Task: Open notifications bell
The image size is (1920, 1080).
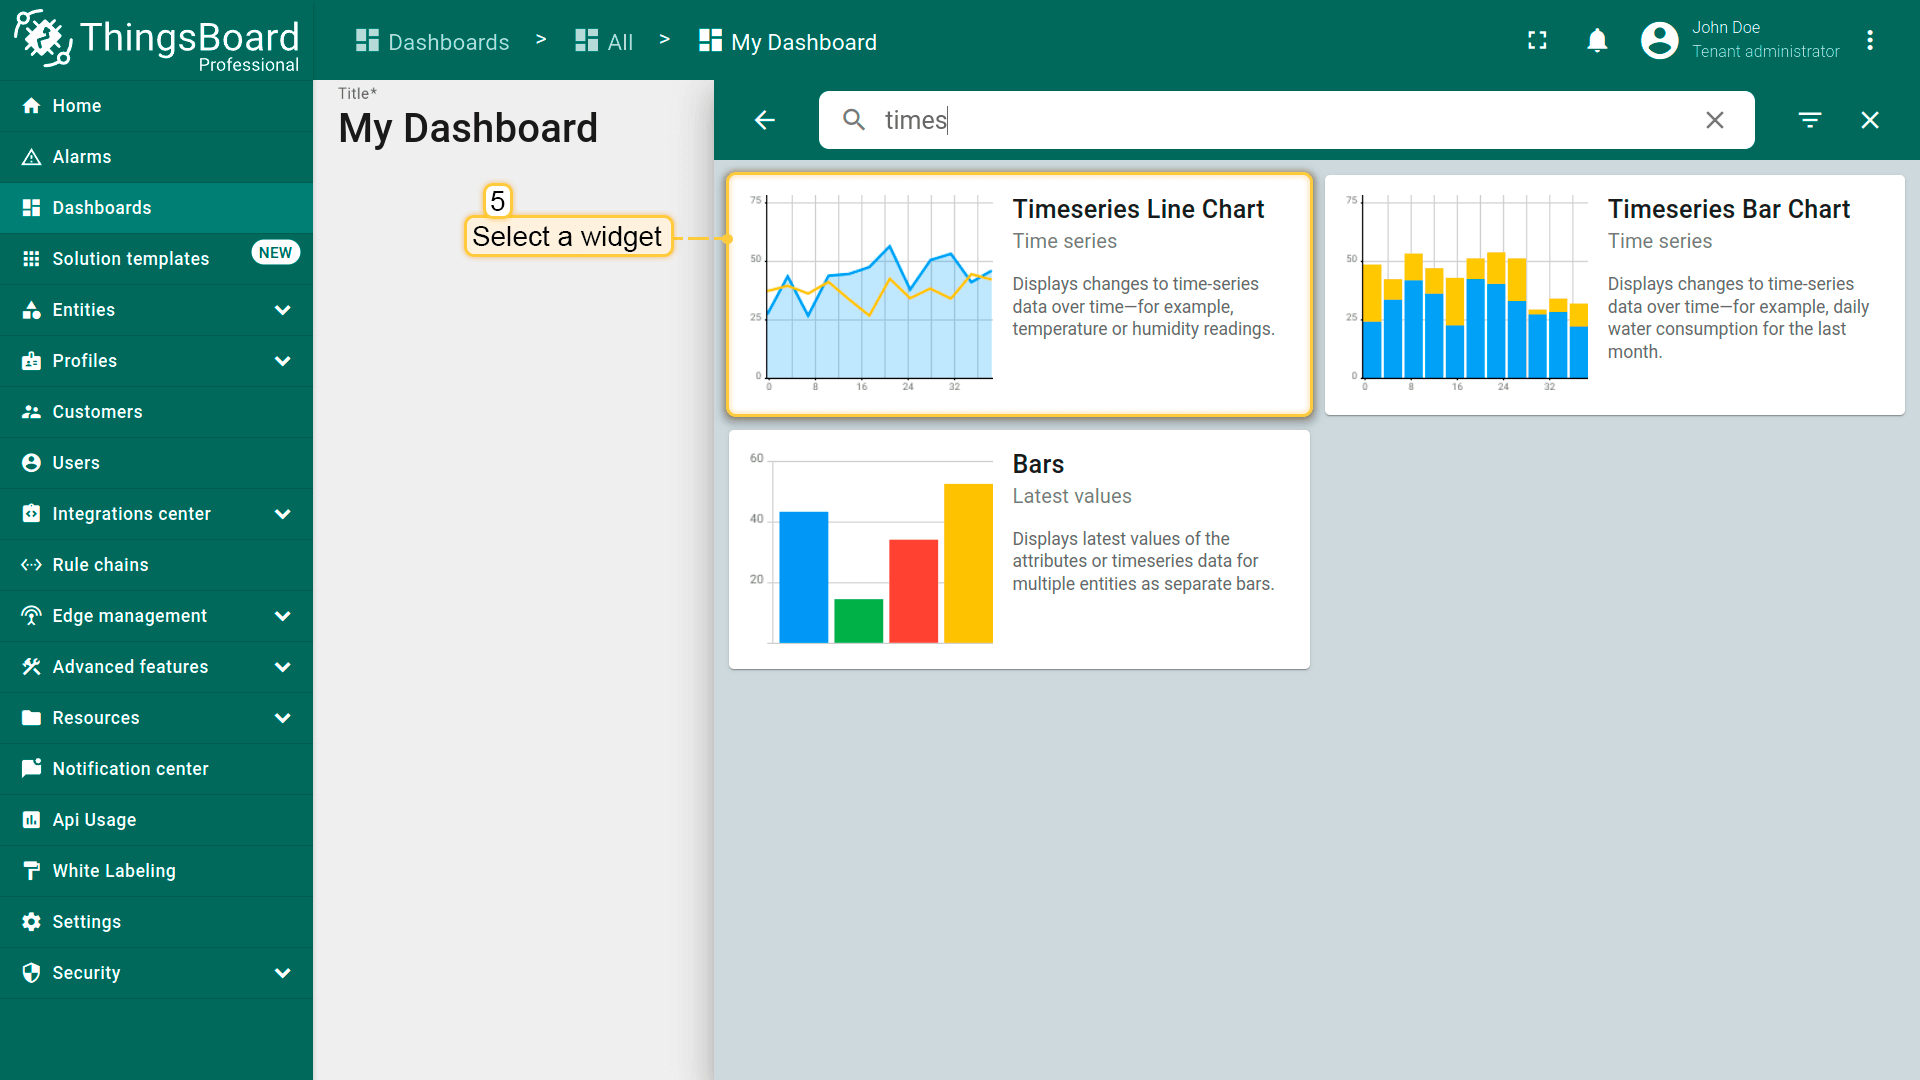Action: [x=1597, y=40]
